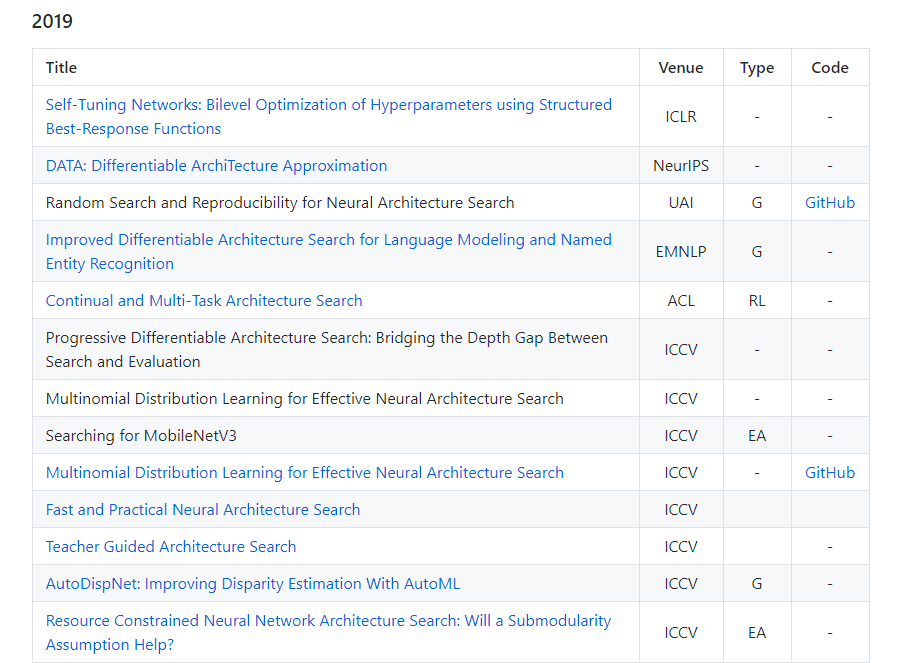902x663 pixels.
Task: Open Resource Constrained Neural Network Architecture Search link
Action: pos(328,621)
